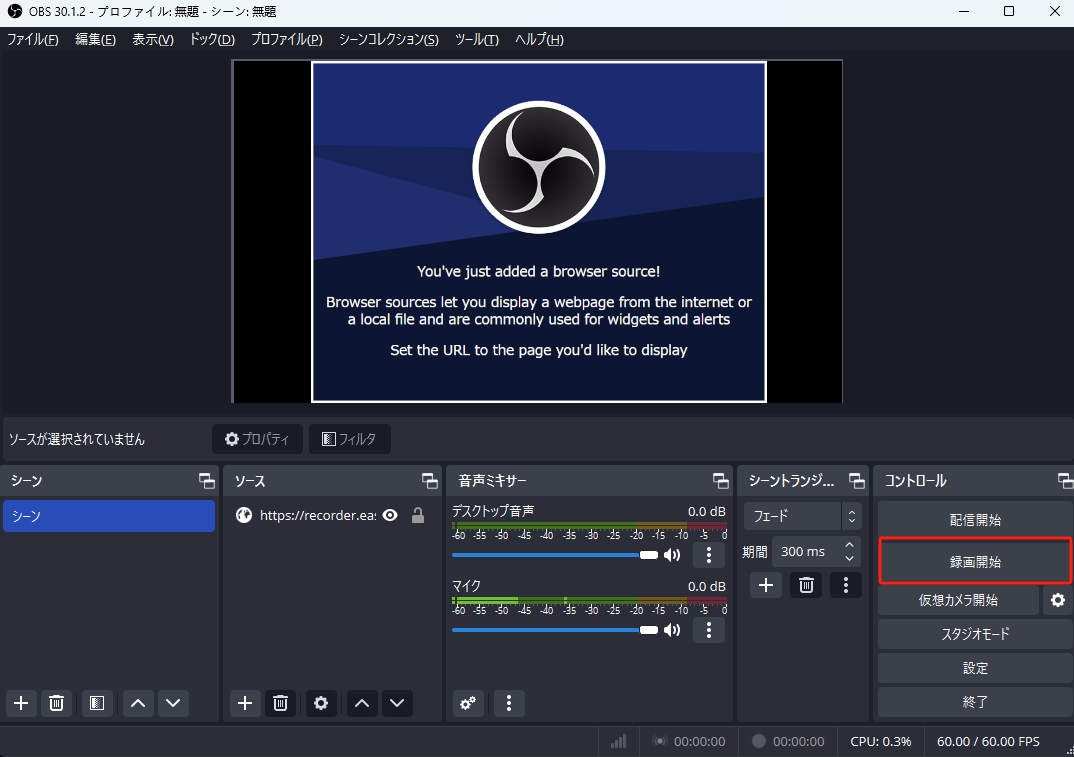Mute the デスクトップ音声 speaker icon

[x=672, y=555]
